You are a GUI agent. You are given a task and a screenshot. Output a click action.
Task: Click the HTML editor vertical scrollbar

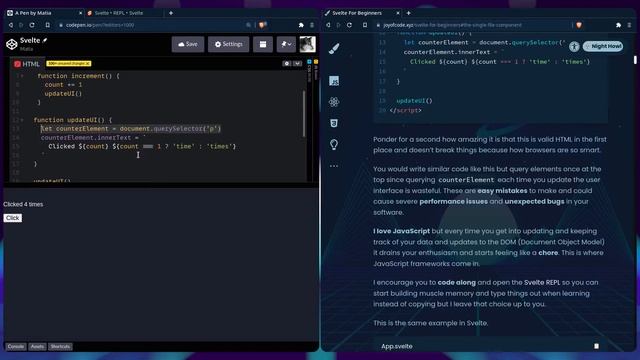coord(304,113)
